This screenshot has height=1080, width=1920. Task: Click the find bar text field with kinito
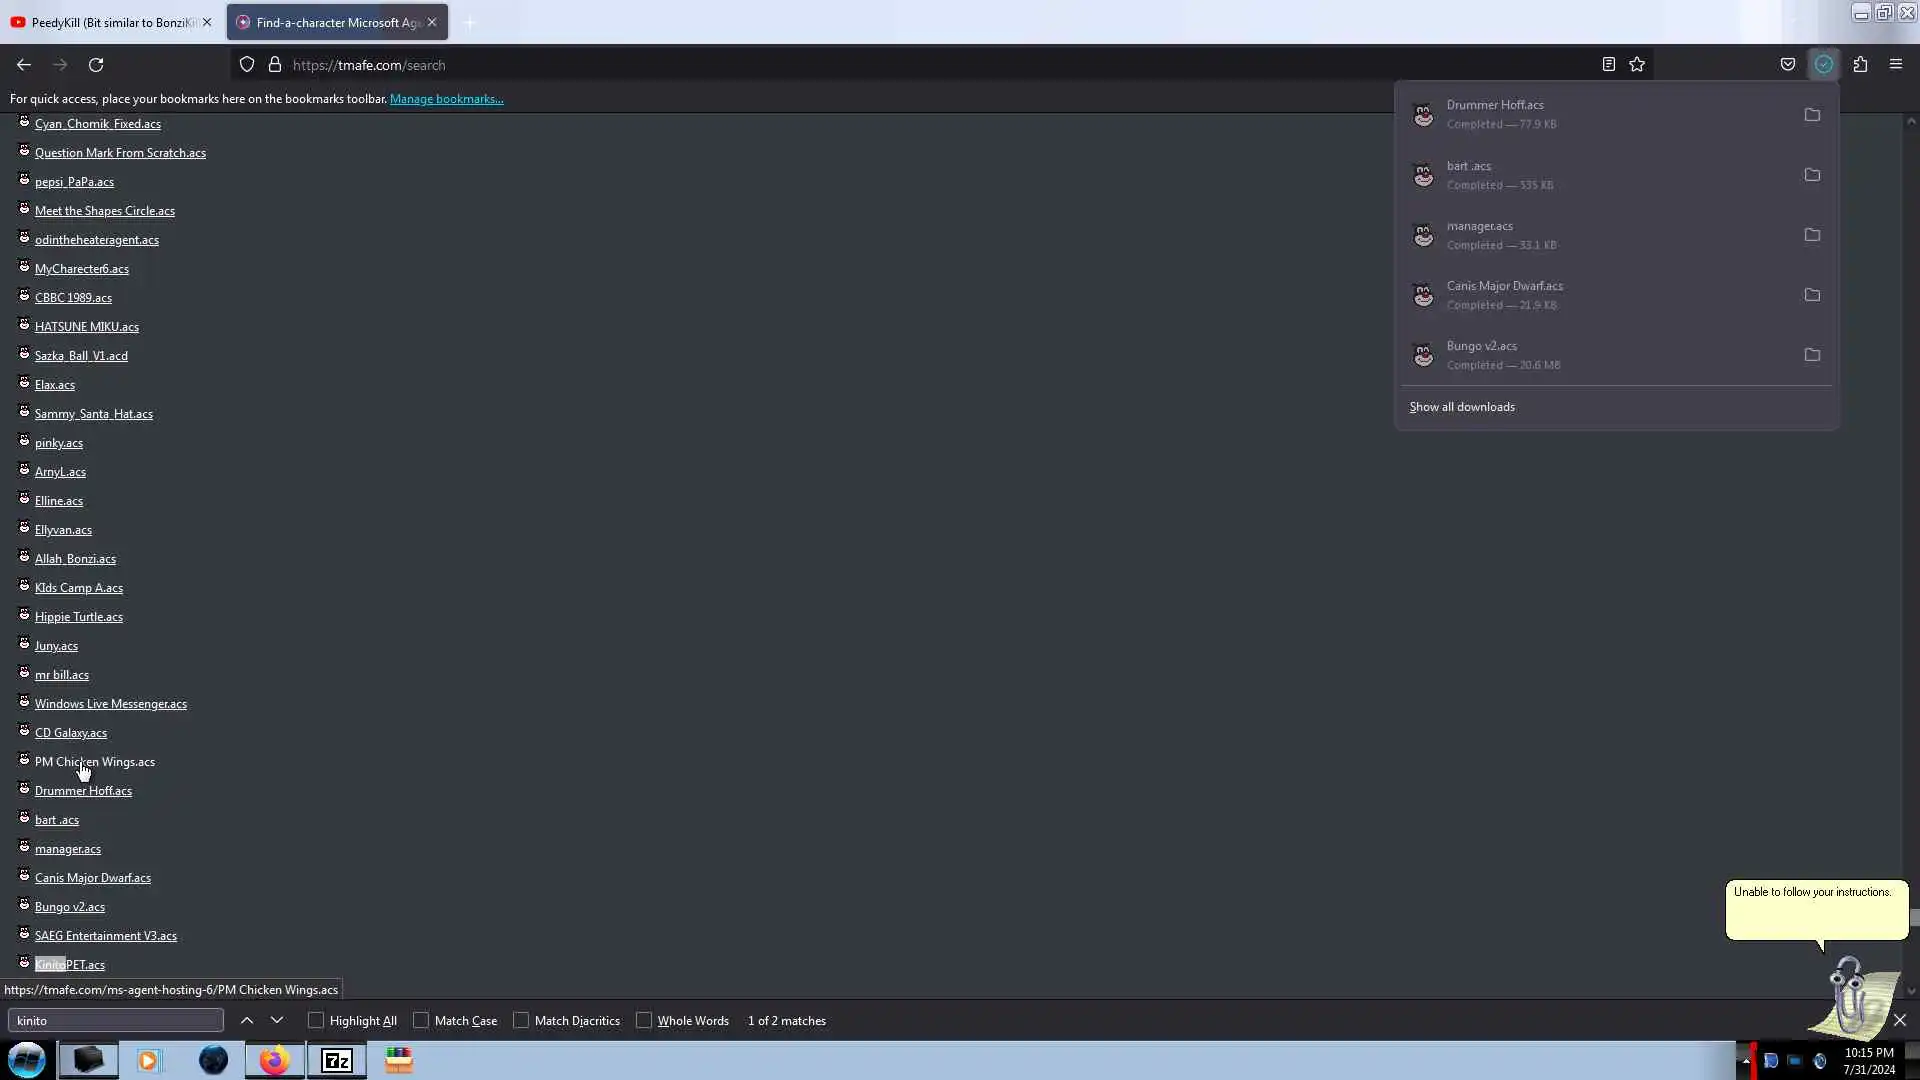pos(115,1020)
